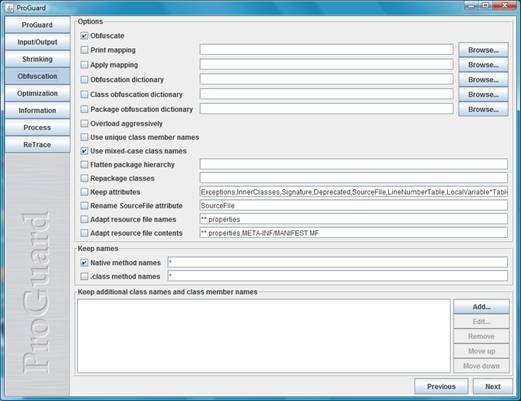This screenshot has height=401, width=521.
Task: Switch to Input/Output tab
Action: [37, 42]
